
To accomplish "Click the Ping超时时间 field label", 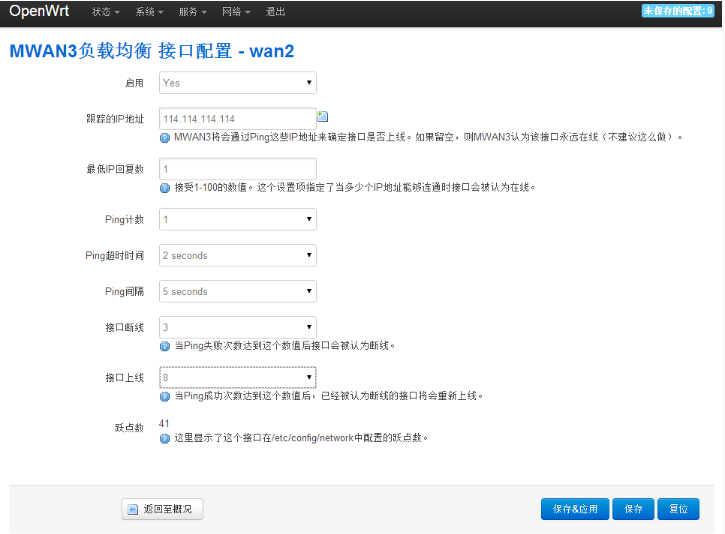I will point(115,256).
